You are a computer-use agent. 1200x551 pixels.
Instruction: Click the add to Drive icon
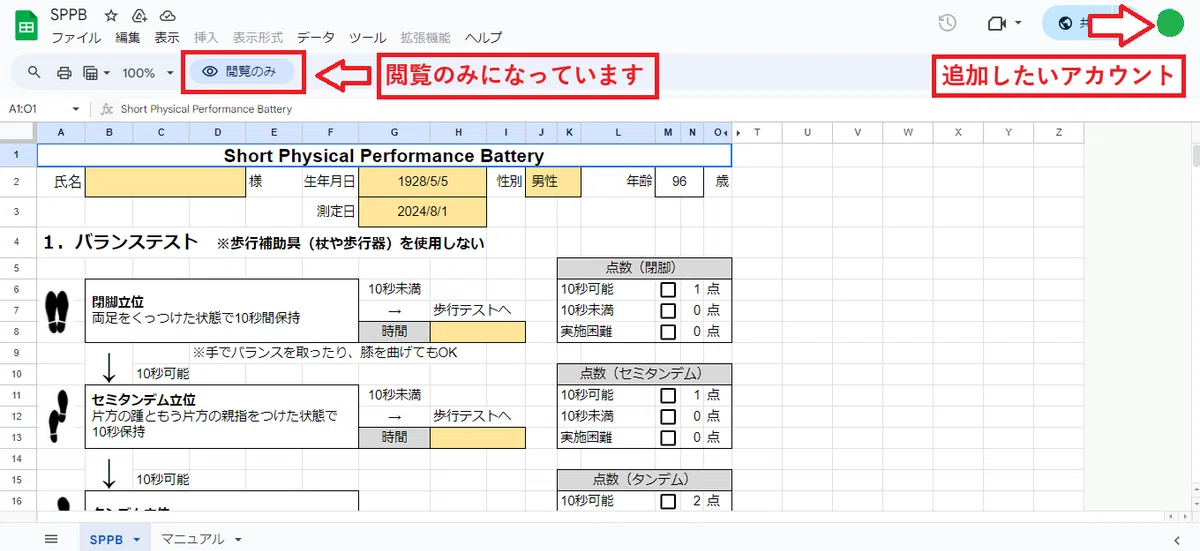click(x=139, y=17)
